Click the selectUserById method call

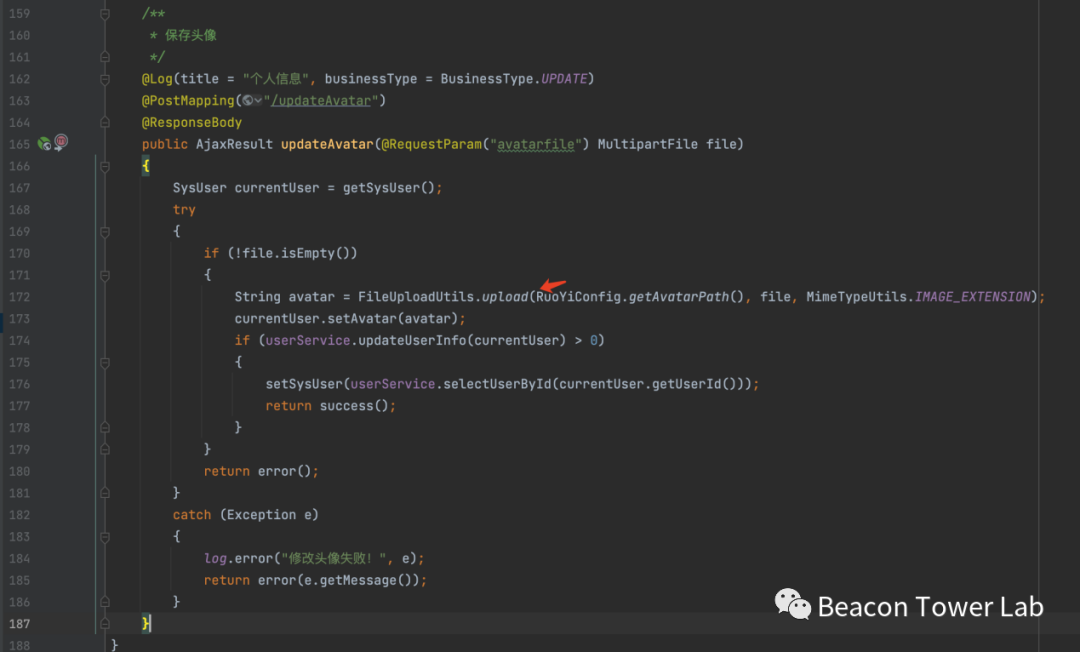[497, 384]
